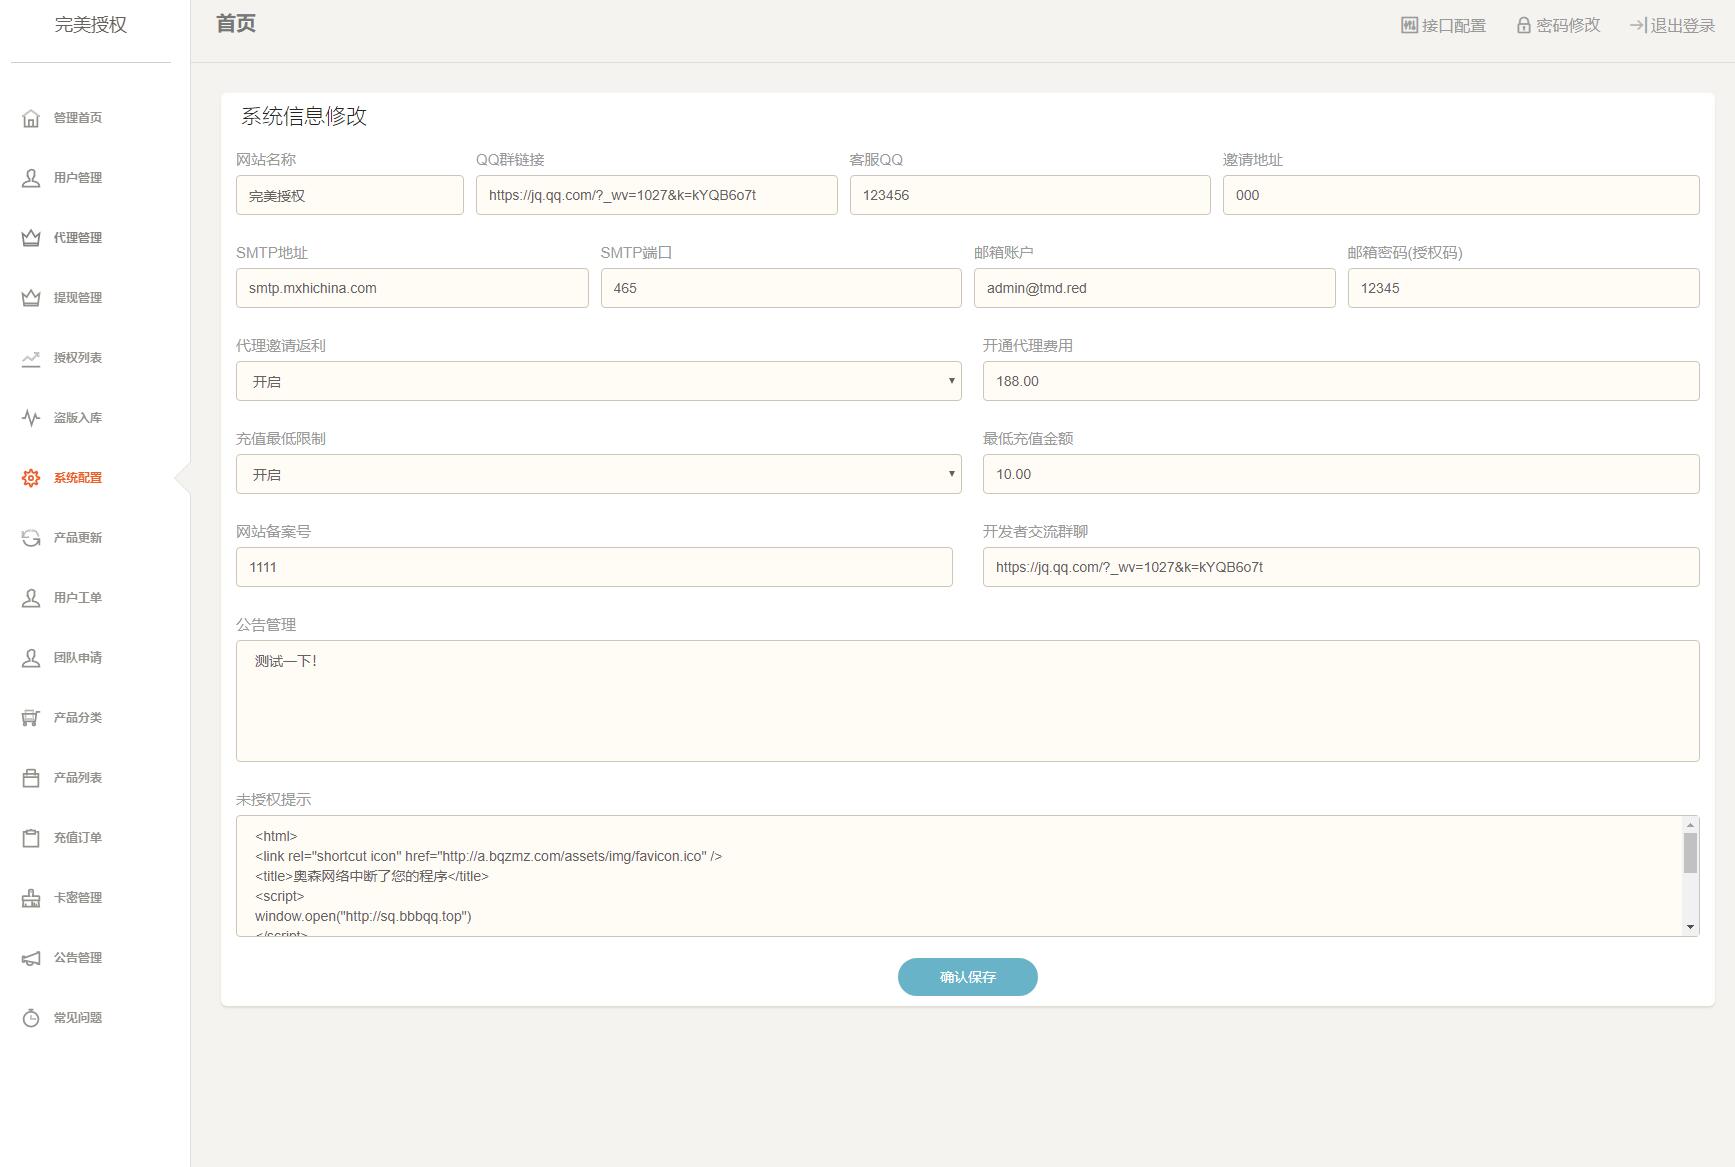Open 卡密管理 from the sidebar
Viewport: 1735px width, 1167px height.
(77, 898)
